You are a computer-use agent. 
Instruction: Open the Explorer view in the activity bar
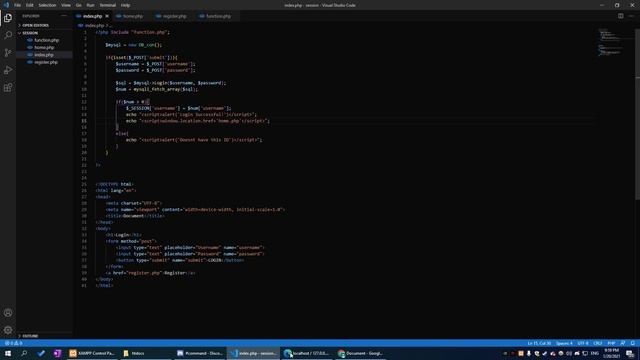[x=8, y=18]
